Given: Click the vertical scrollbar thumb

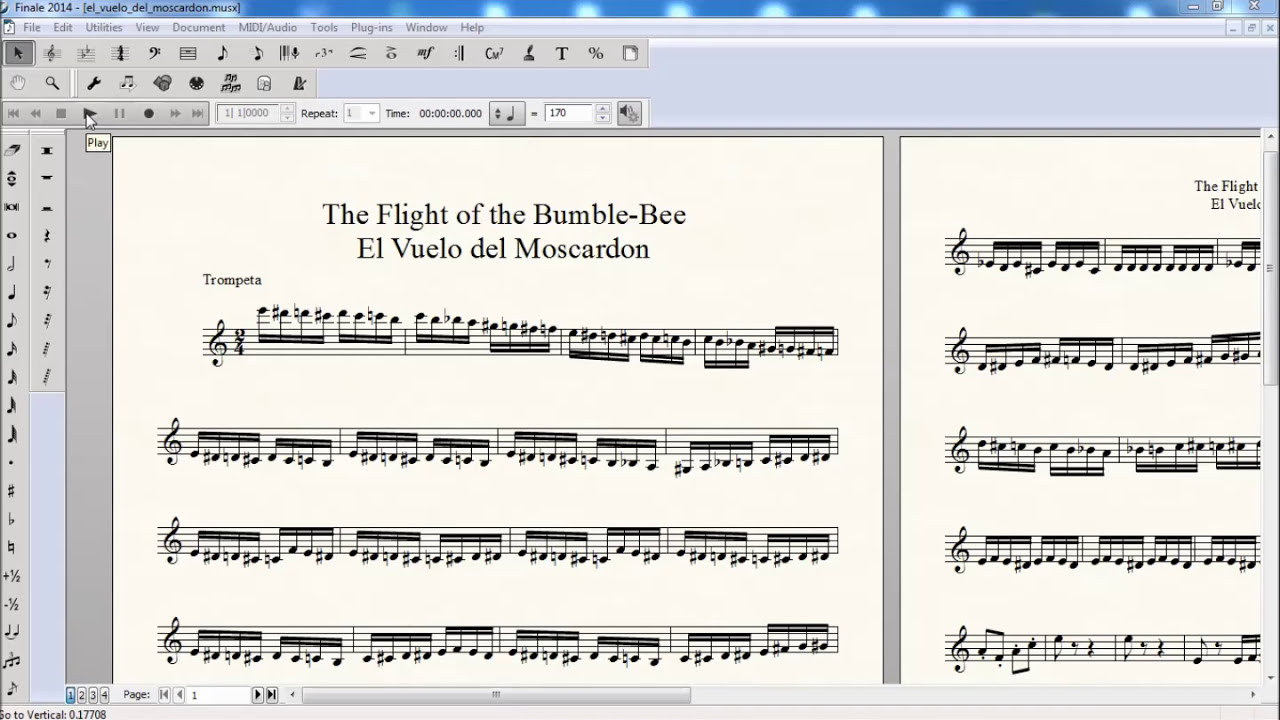Looking at the screenshot, I should tap(1272, 270).
